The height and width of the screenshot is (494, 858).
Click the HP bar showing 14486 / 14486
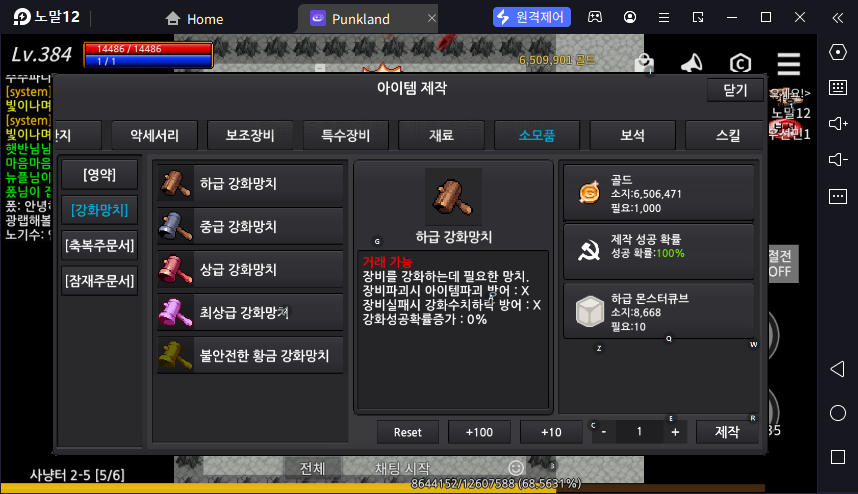[148, 49]
